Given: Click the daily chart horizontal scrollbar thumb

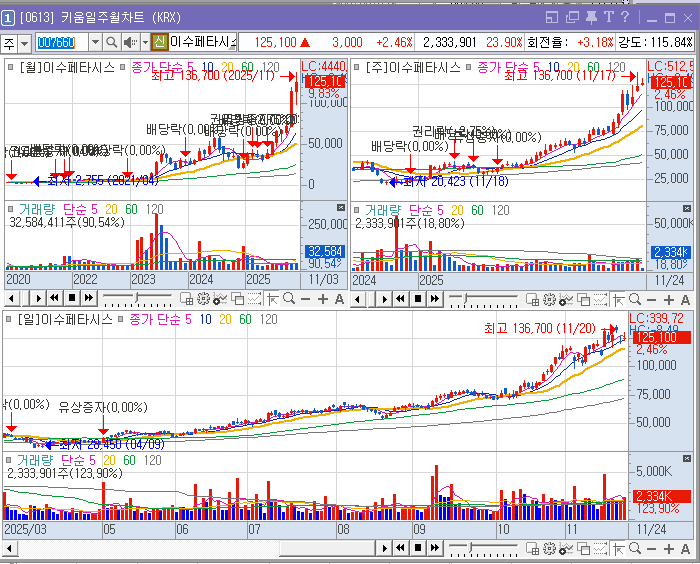Looking at the screenshot, I should click(327, 548).
